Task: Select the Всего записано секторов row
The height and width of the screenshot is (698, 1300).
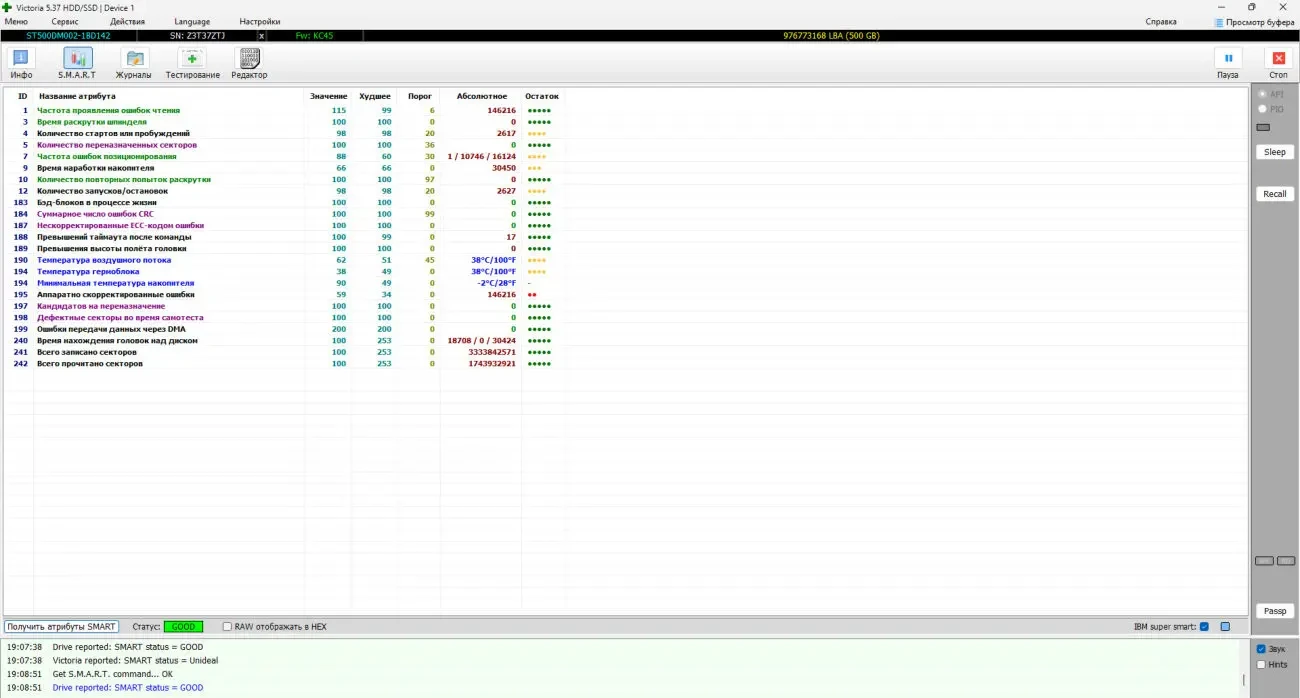Action: click(283, 352)
